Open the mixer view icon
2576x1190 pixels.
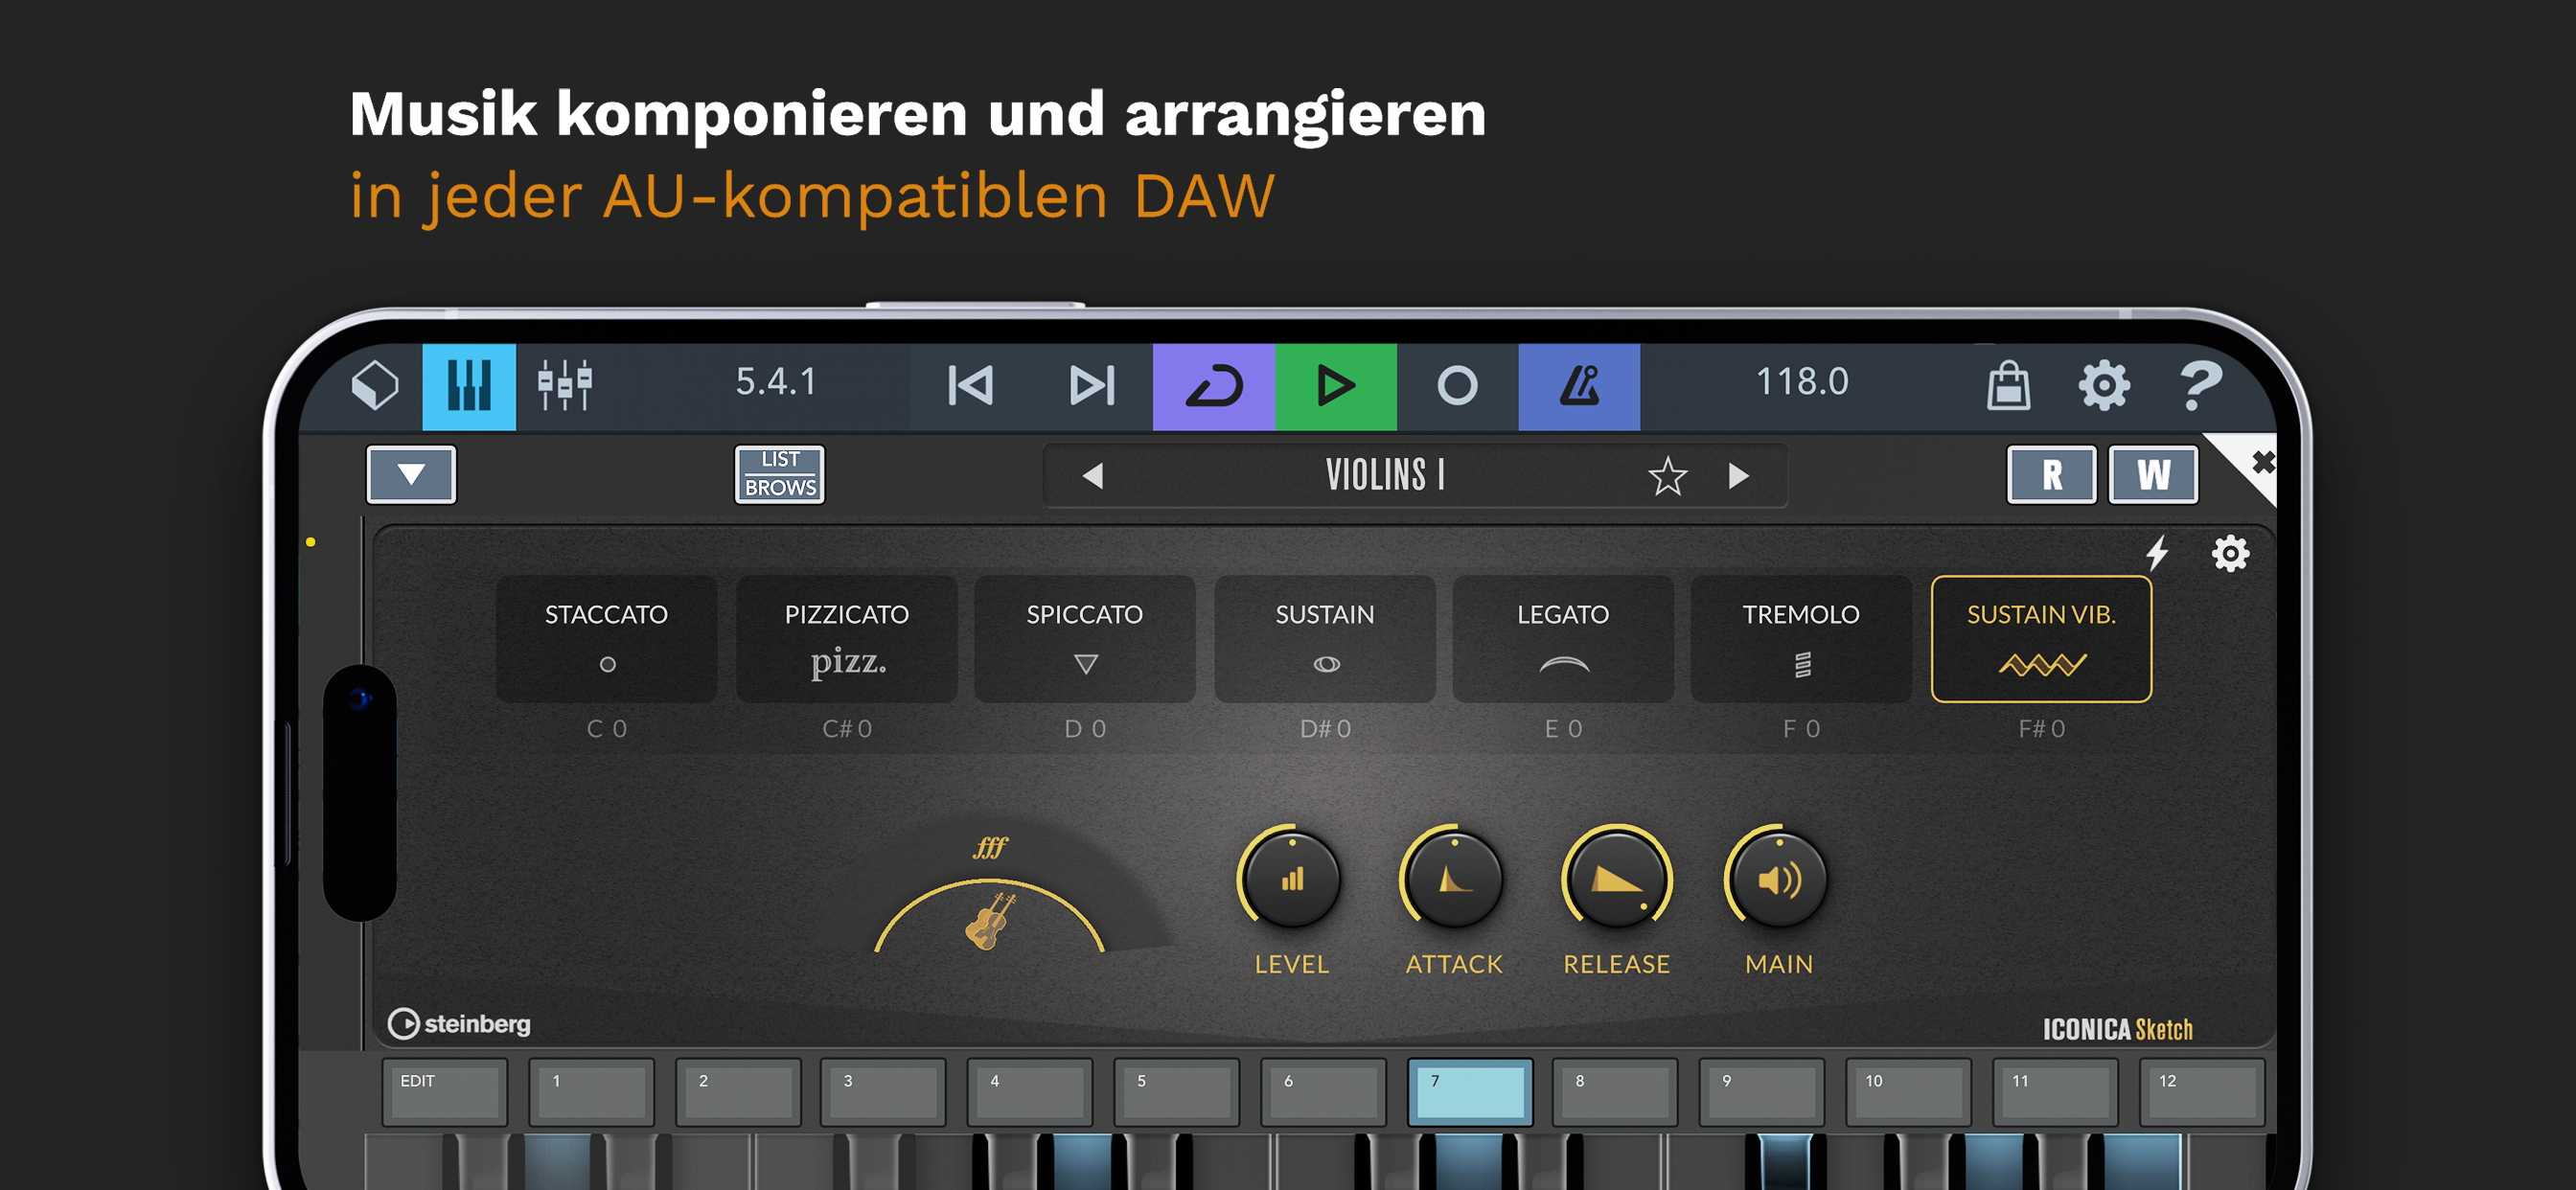[565, 385]
